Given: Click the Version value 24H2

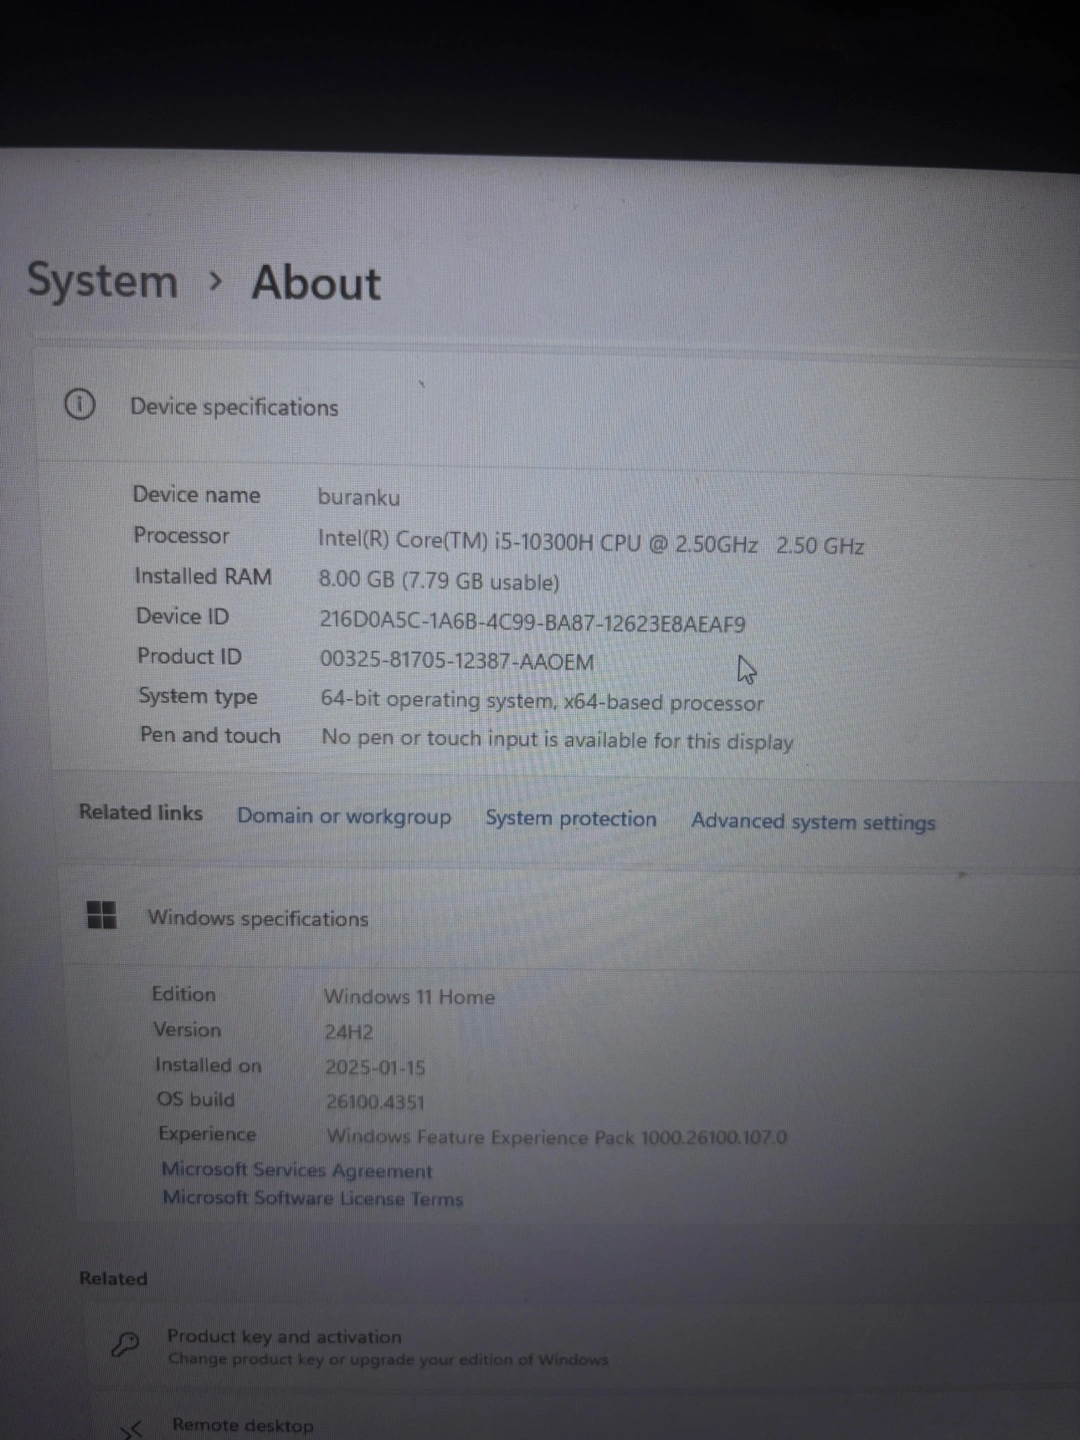Looking at the screenshot, I should [348, 1031].
